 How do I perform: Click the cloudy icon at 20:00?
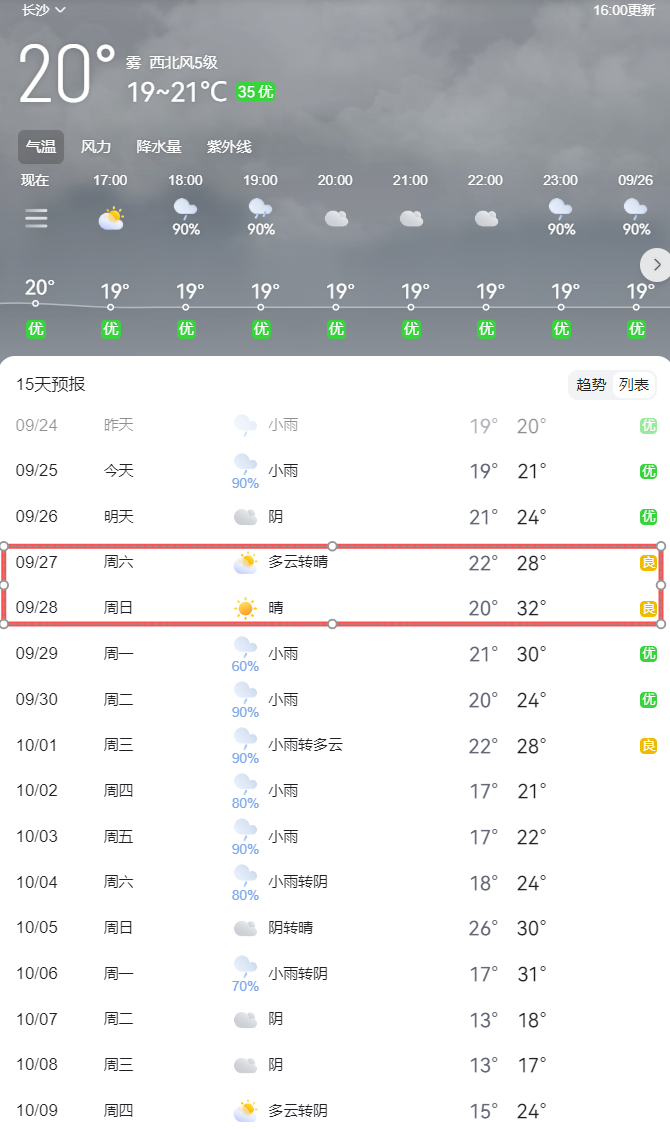(x=336, y=218)
